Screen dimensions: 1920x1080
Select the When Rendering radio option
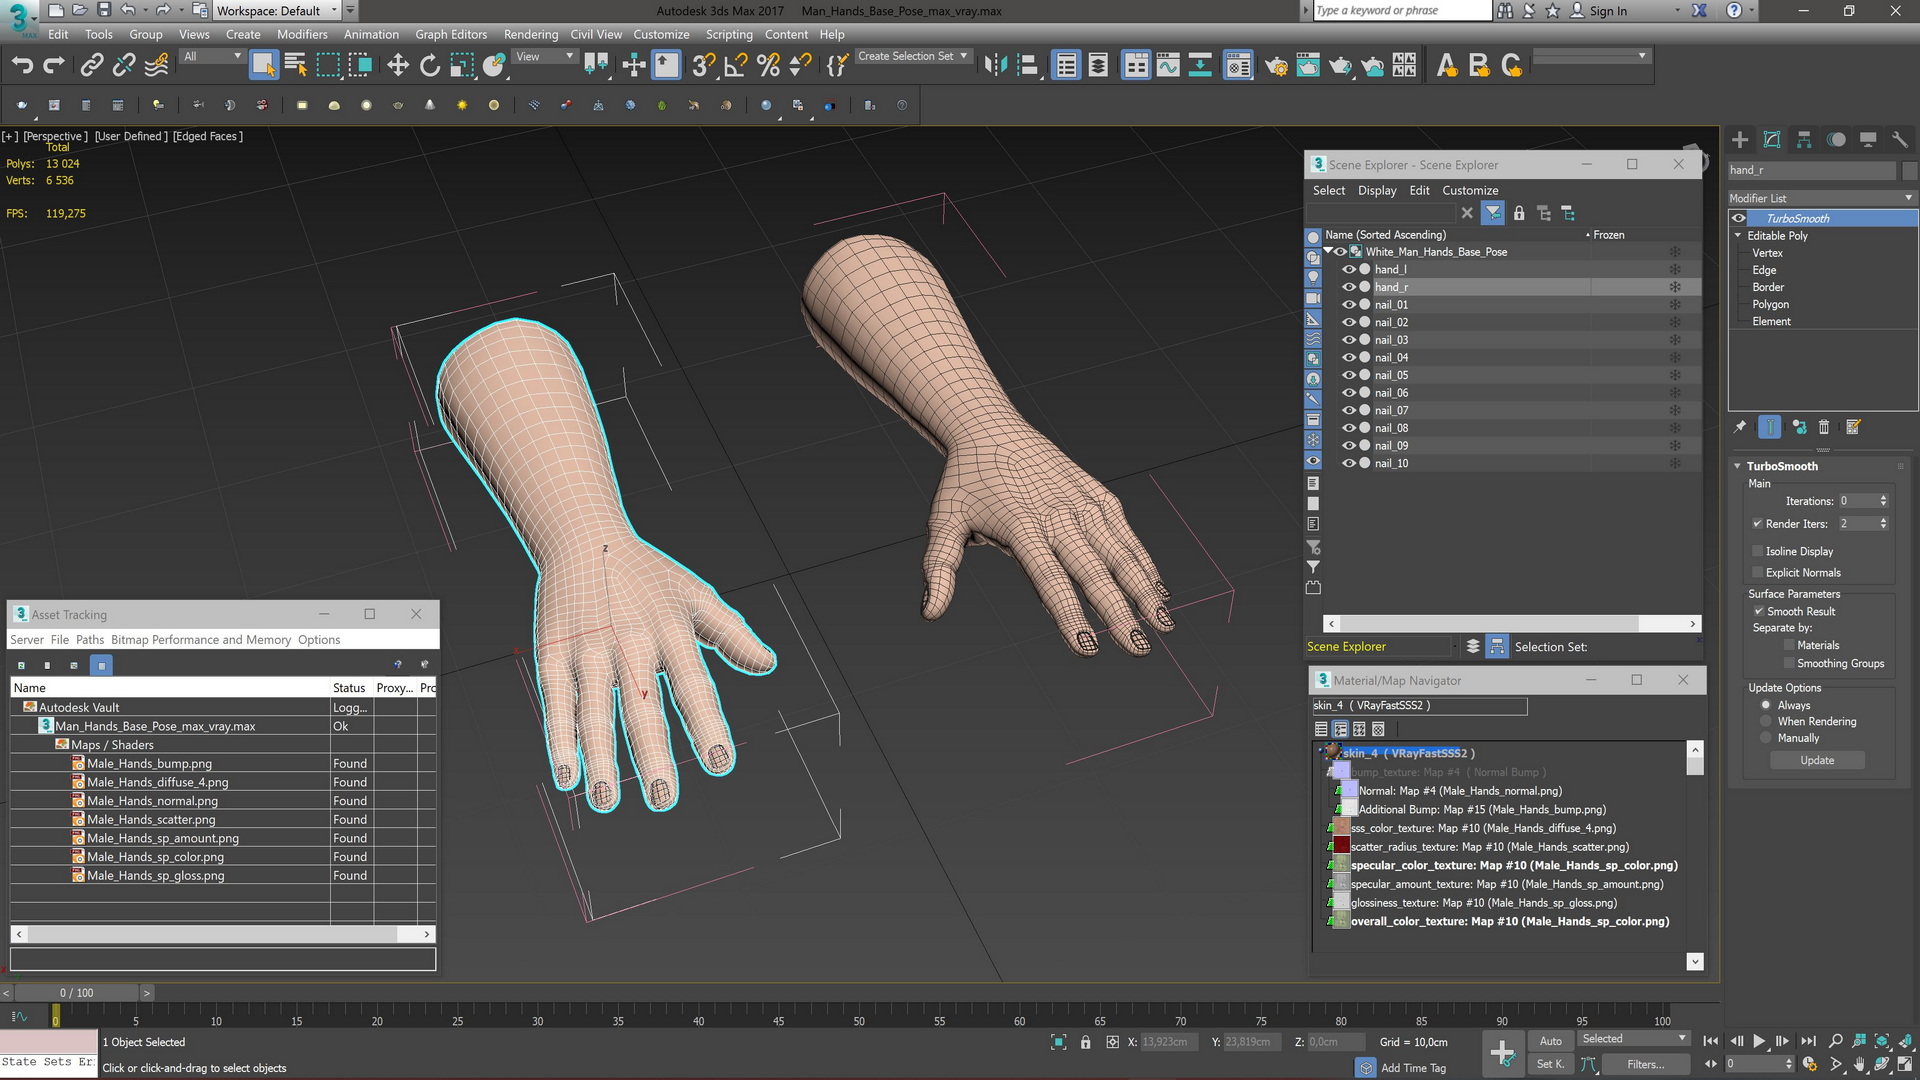tap(1766, 721)
